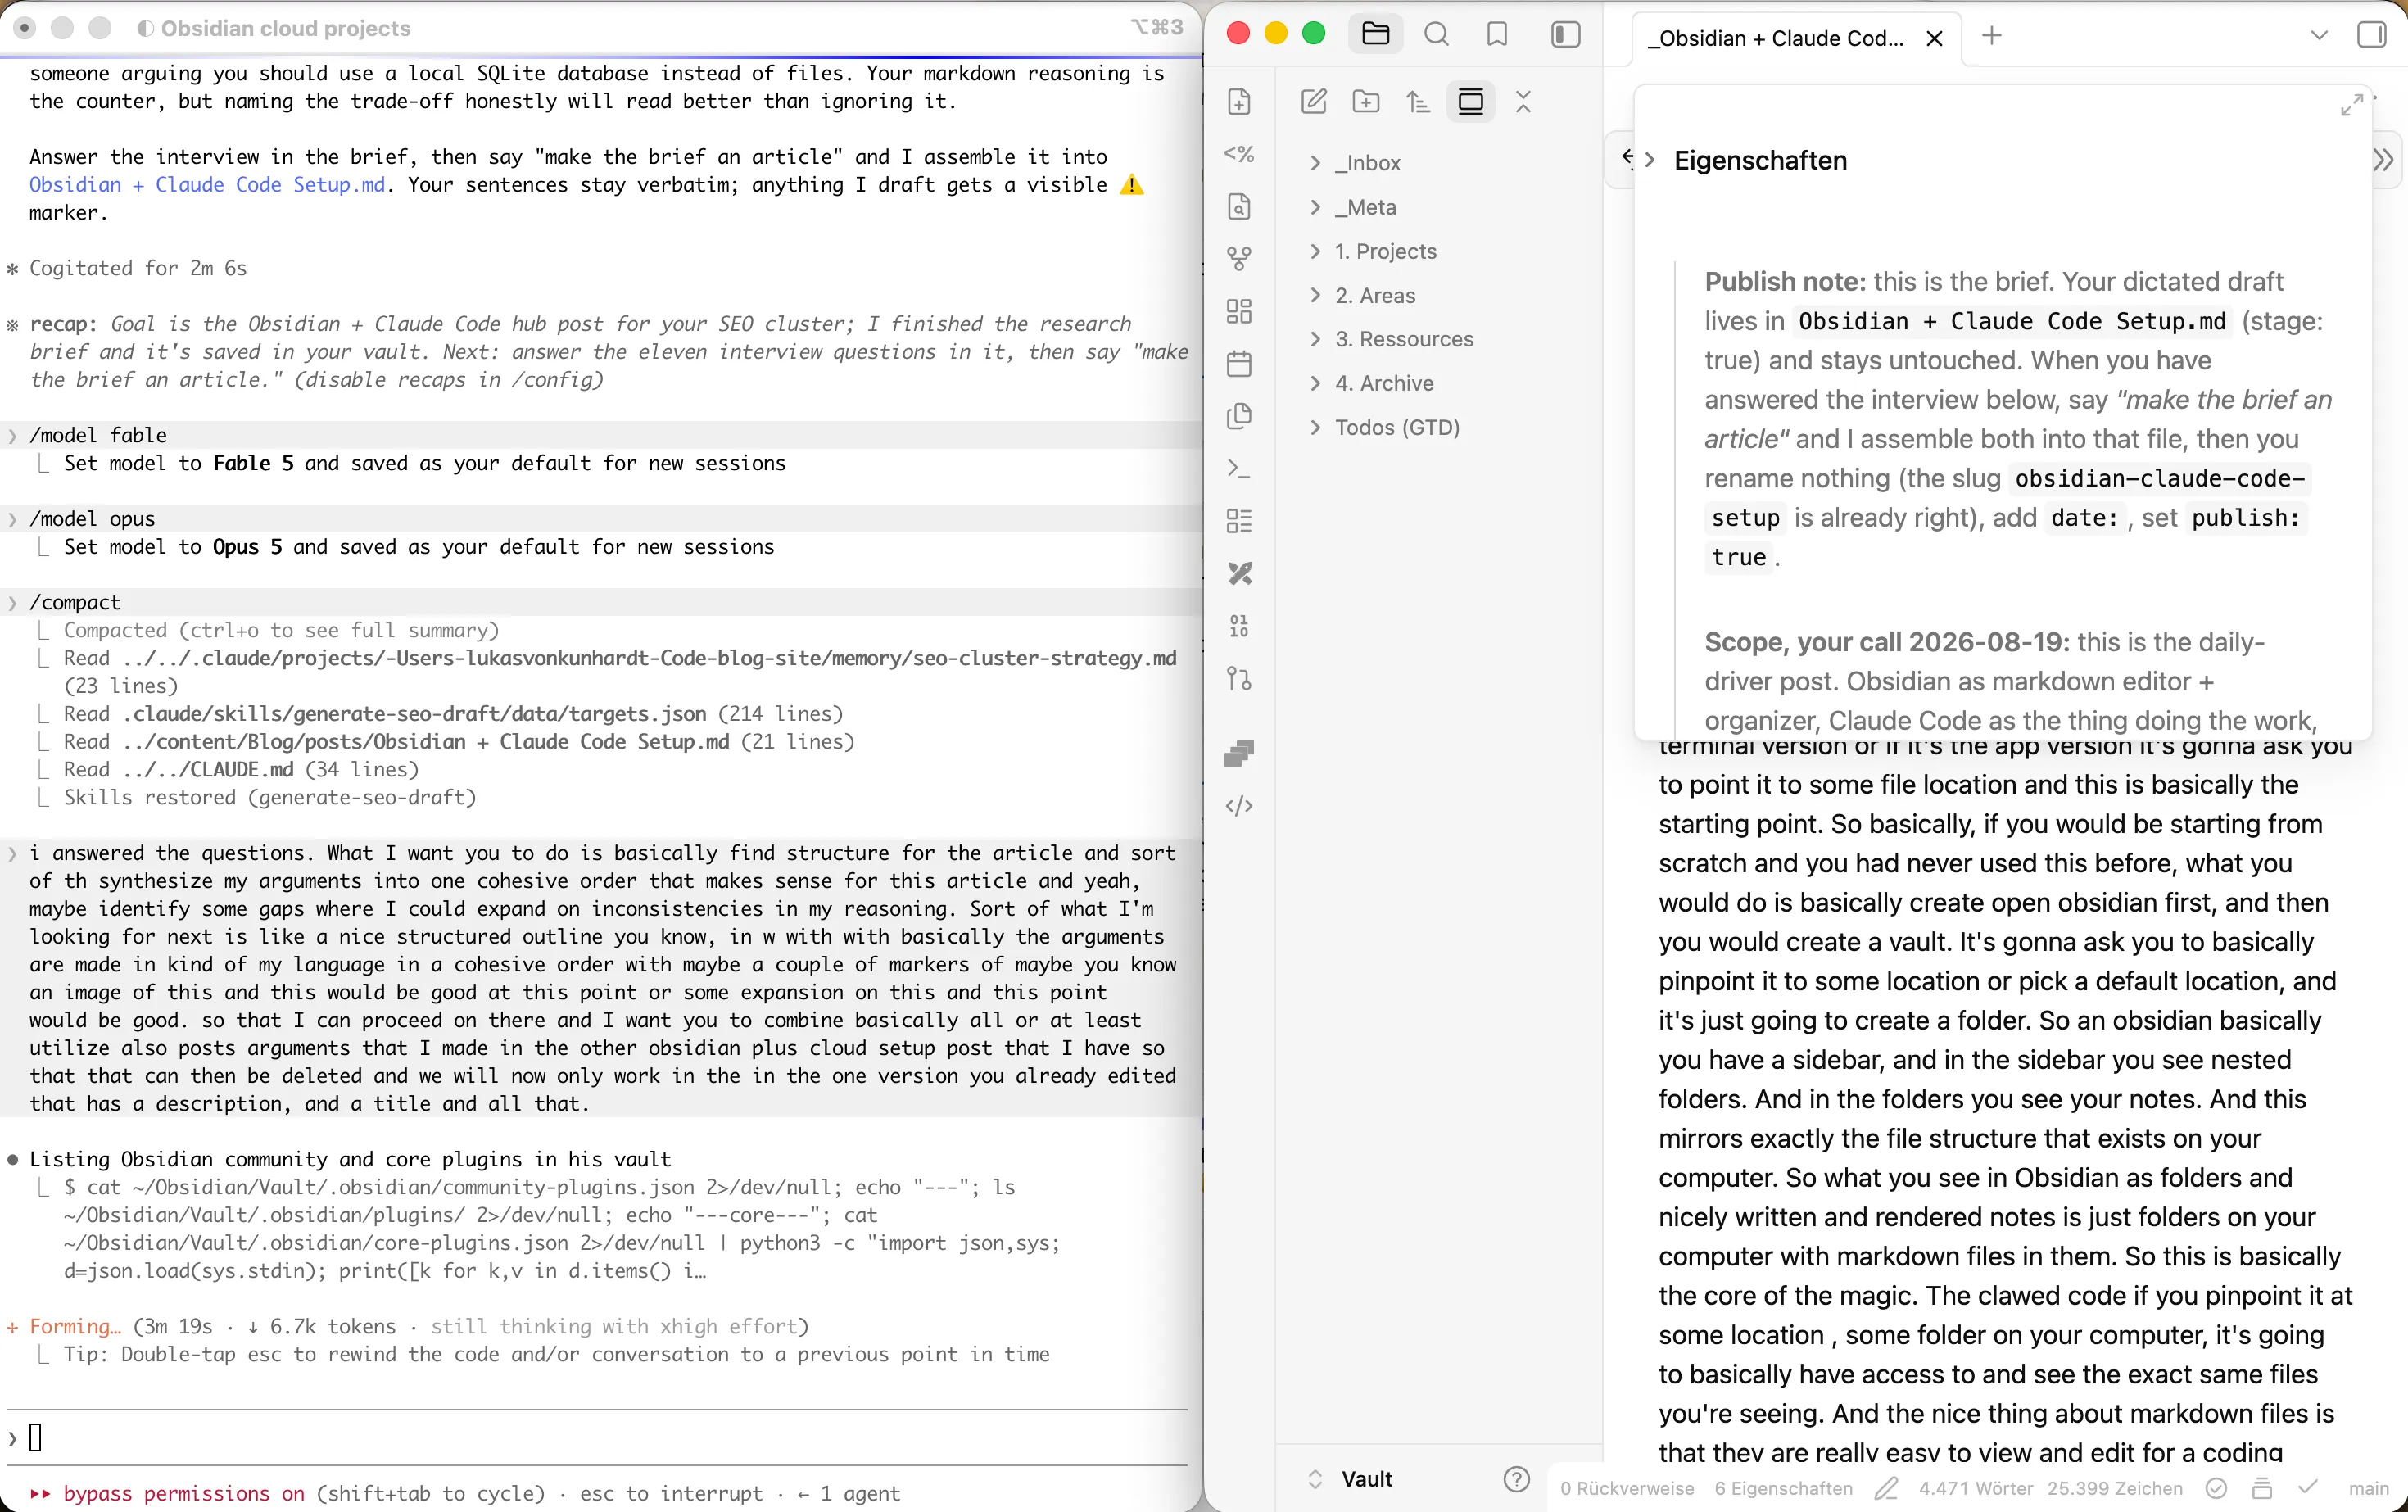The width and height of the screenshot is (2408, 1512).
Task: Click the stacked layers status bar icon
Action: pyautogui.click(x=2262, y=1489)
